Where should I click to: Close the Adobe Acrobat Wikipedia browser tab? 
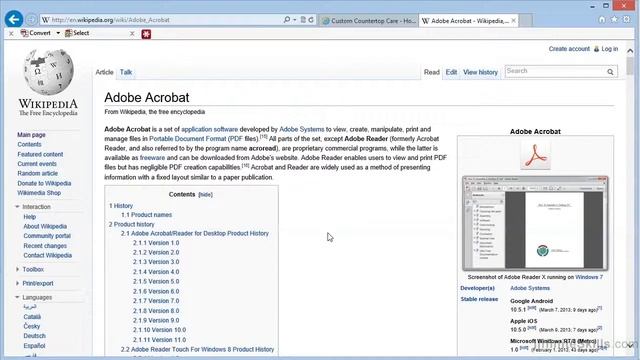[x=513, y=20]
